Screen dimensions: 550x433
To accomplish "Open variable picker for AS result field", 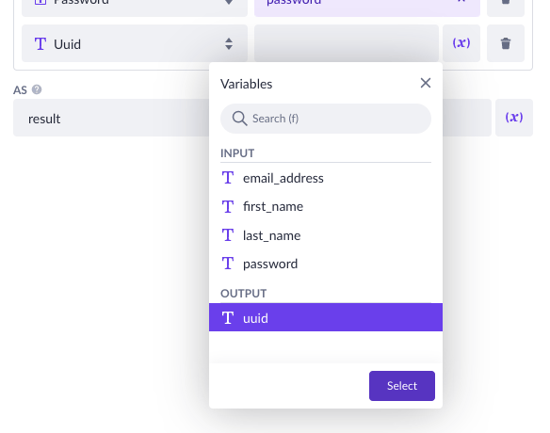I will (x=514, y=118).
